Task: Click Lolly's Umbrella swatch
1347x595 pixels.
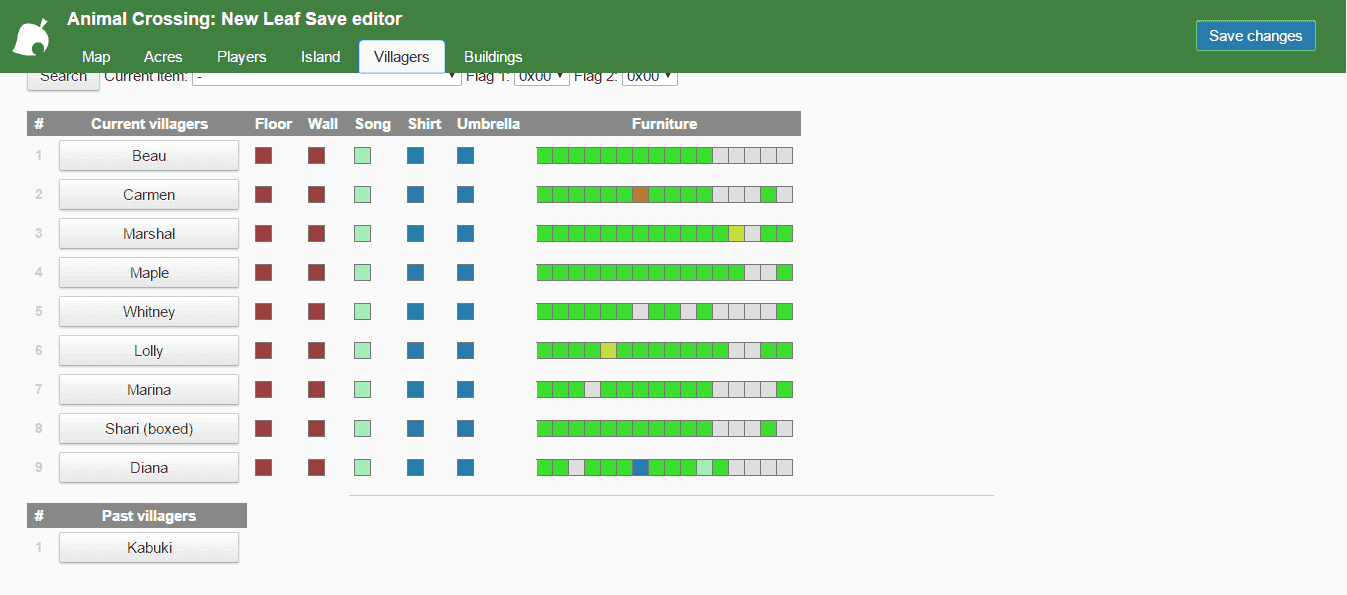Action: (x=465, y=351)
